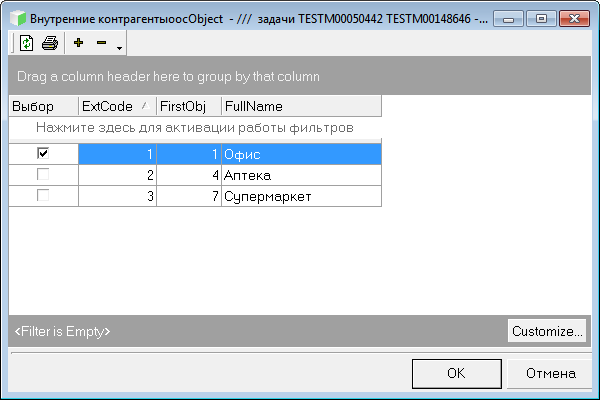Click ExtCode value 2 in Аптека row
This screenshot has height=400, width=600.
tap(117, 175)
